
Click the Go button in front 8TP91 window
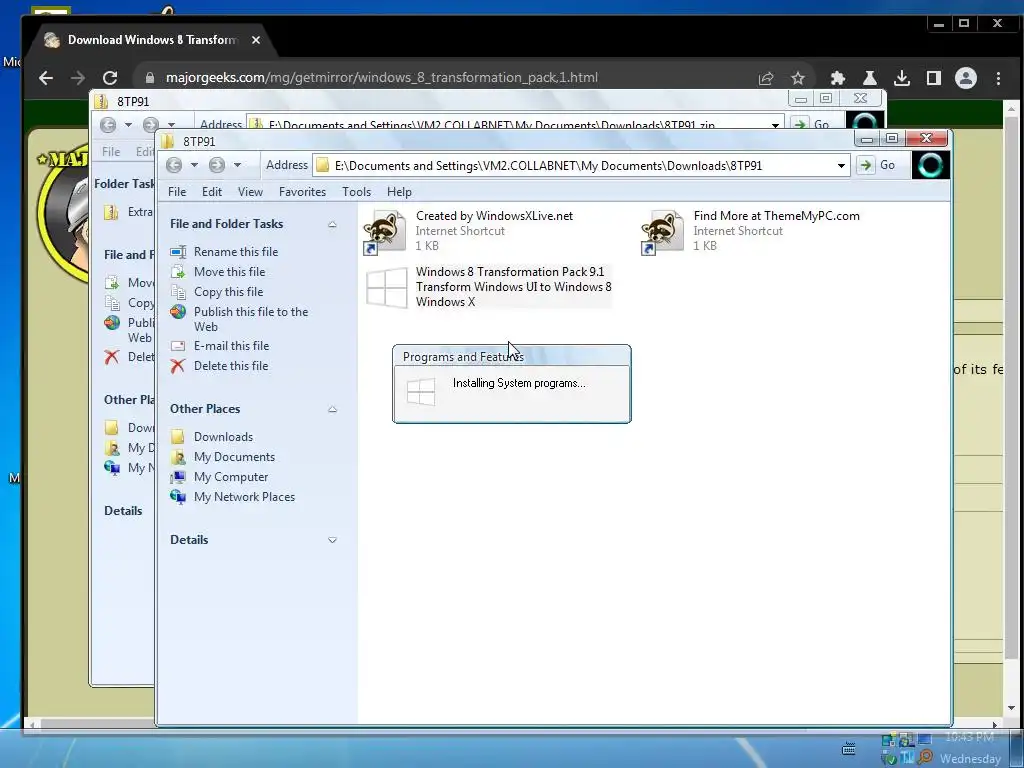tap(880, 165)
